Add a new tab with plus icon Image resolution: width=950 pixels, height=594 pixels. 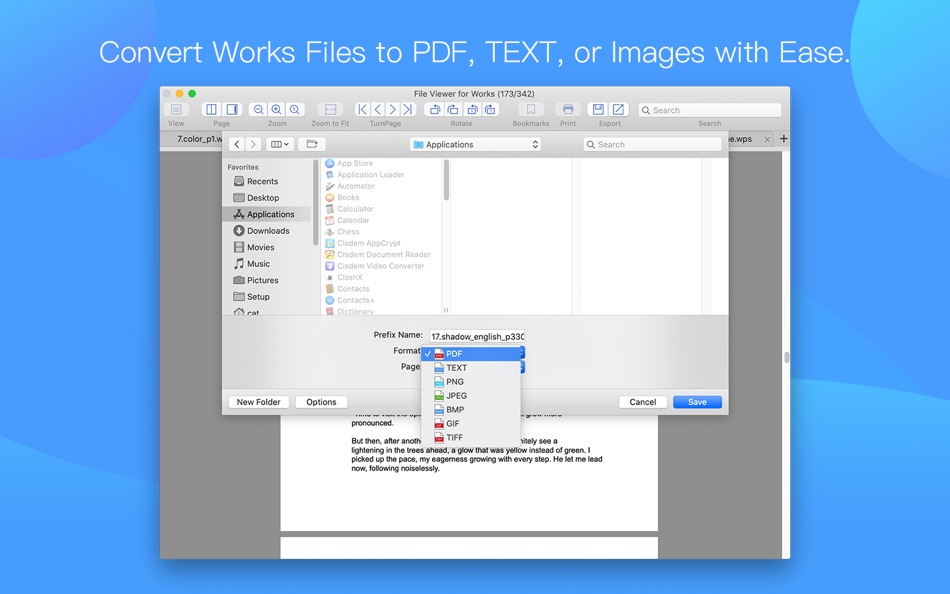point(783,139)
